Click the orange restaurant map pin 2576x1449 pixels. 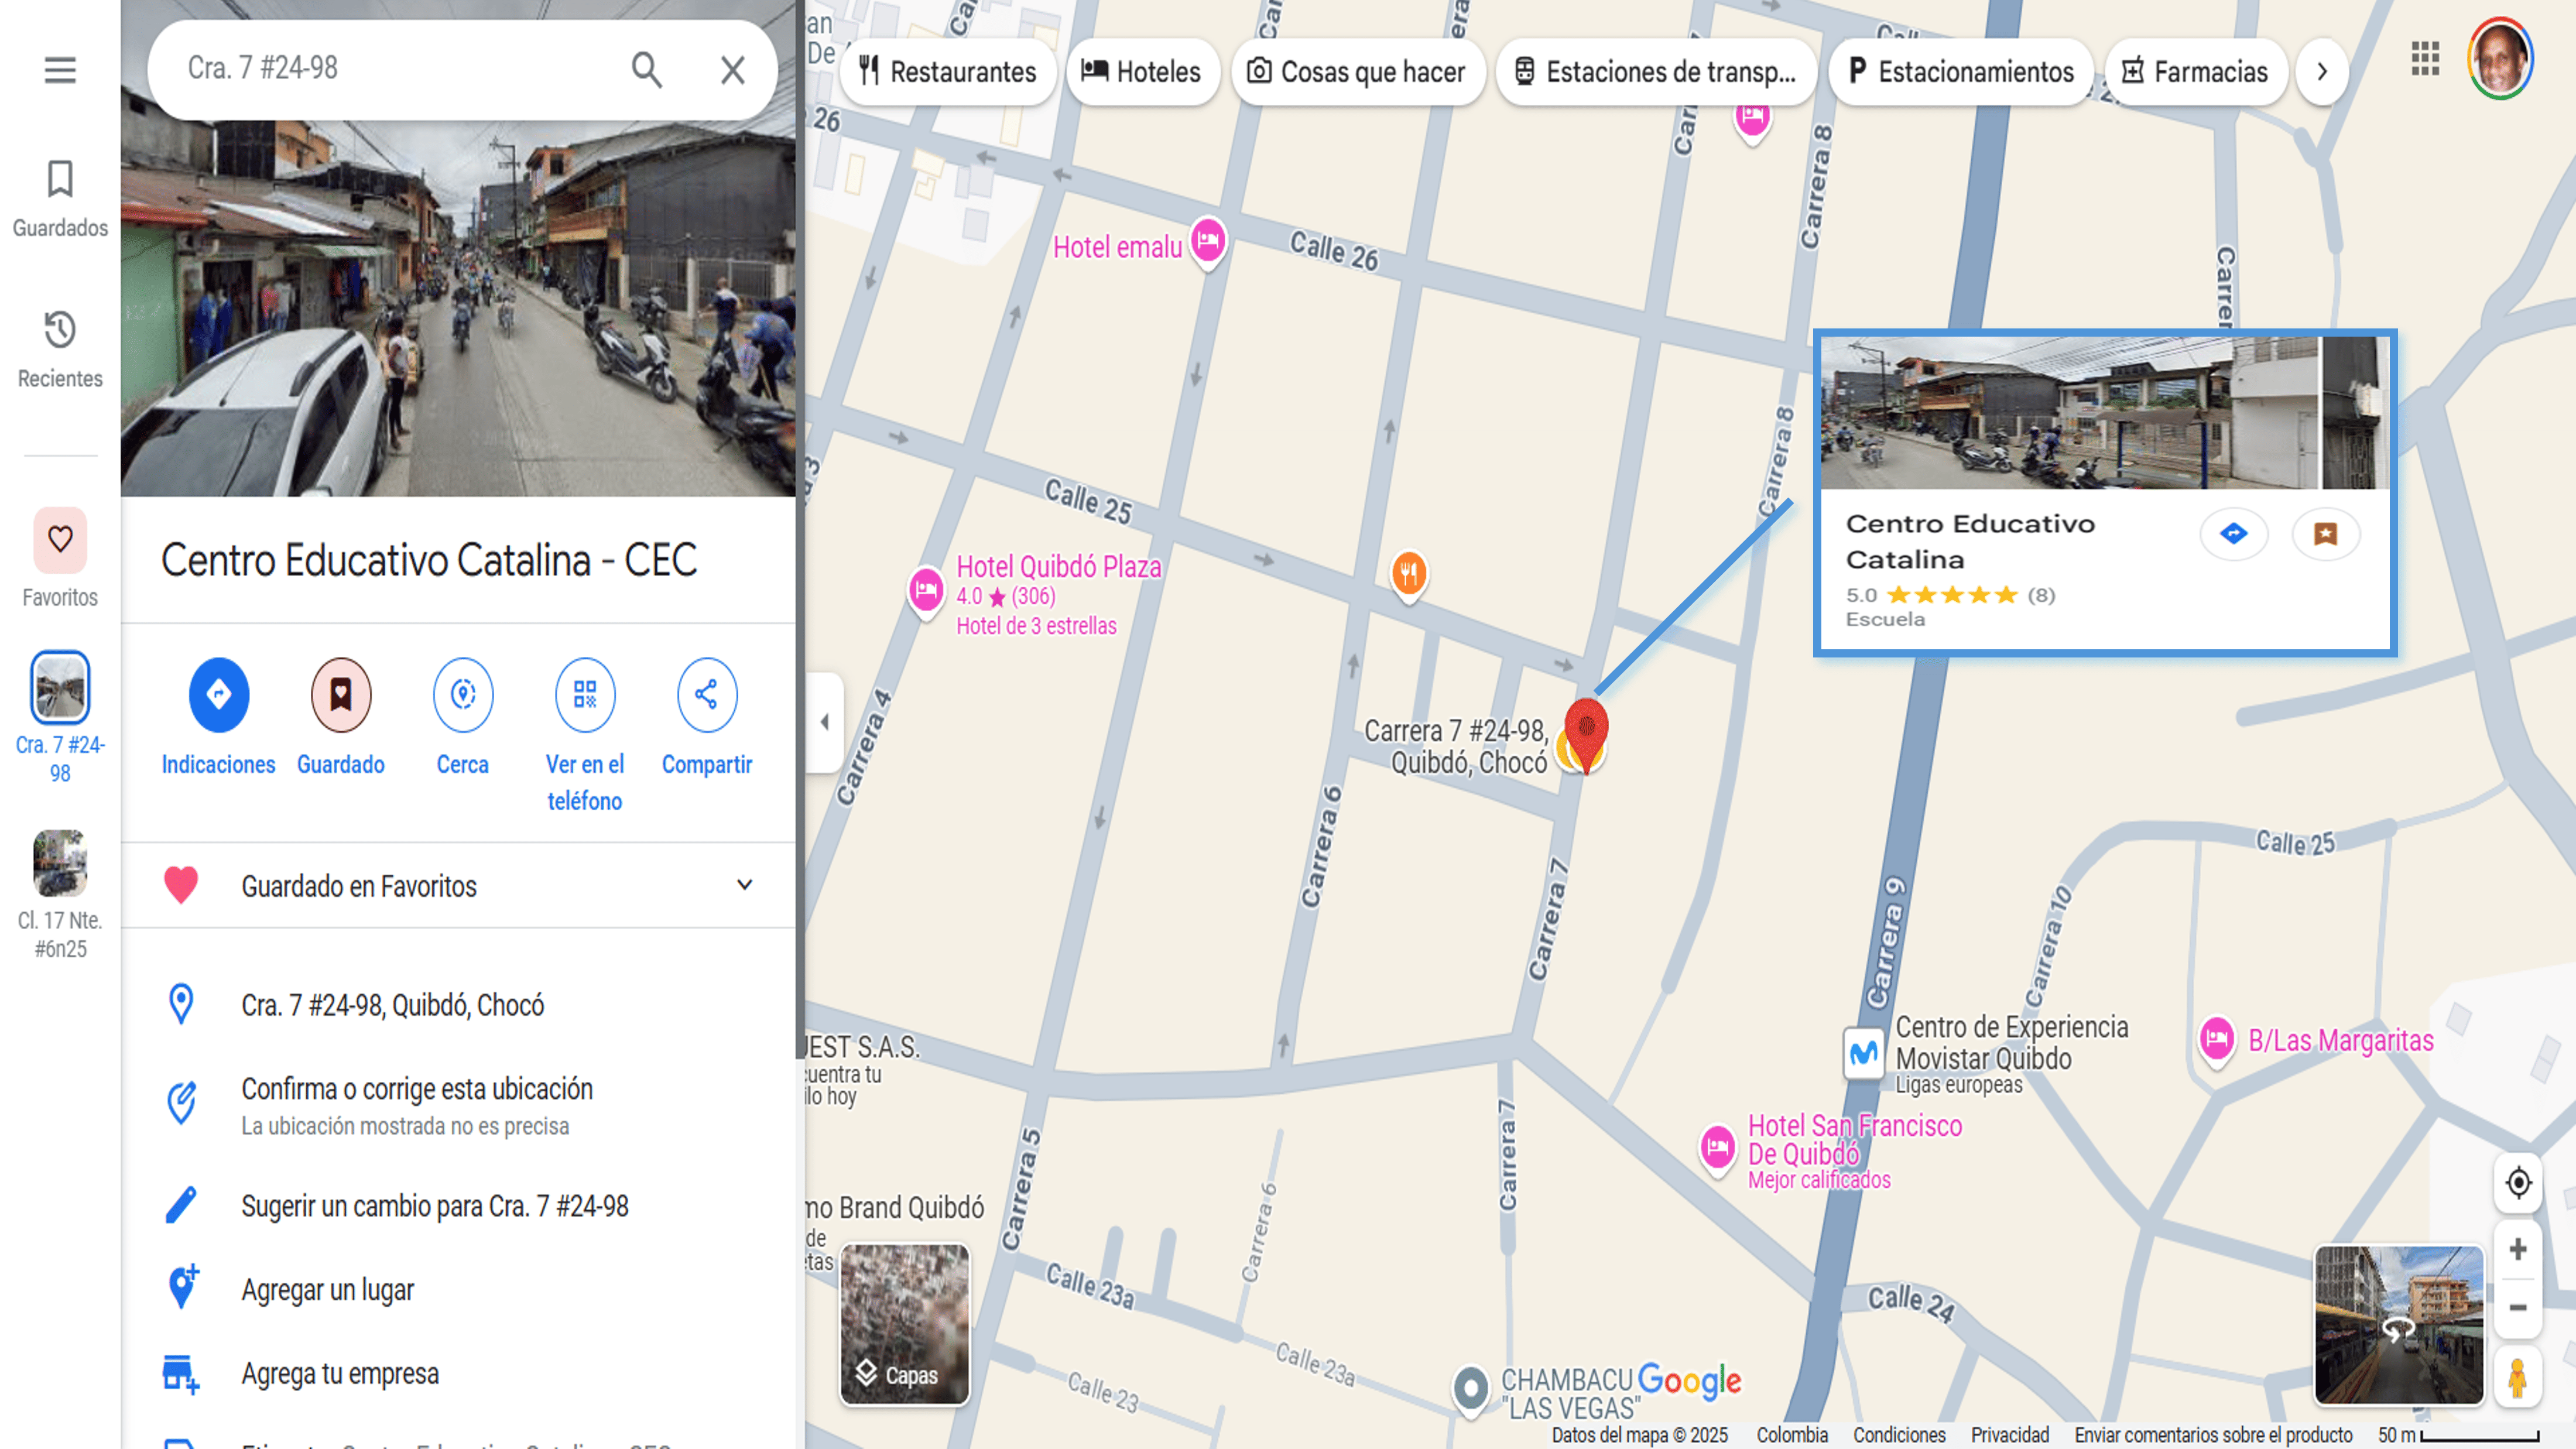coord(1409,575)
